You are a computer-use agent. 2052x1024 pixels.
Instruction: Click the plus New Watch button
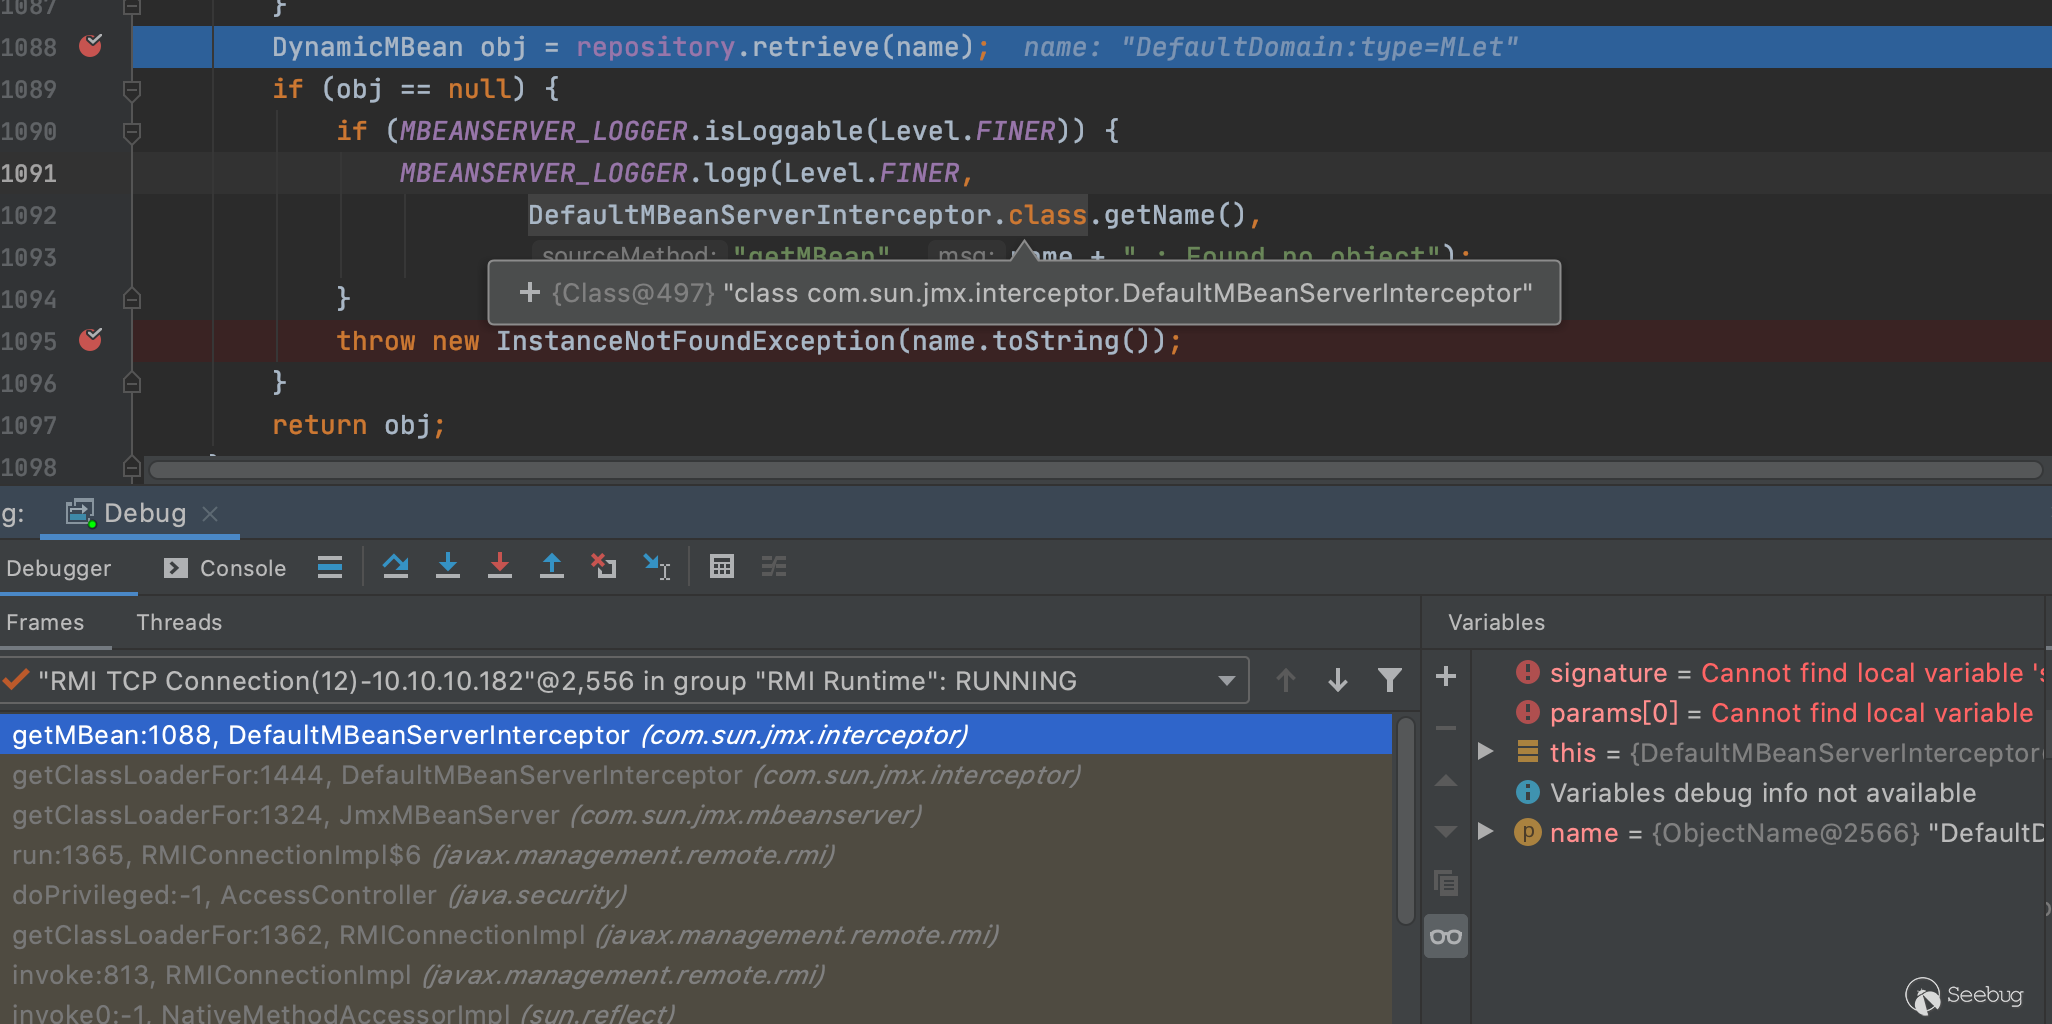click(1446, 677)
